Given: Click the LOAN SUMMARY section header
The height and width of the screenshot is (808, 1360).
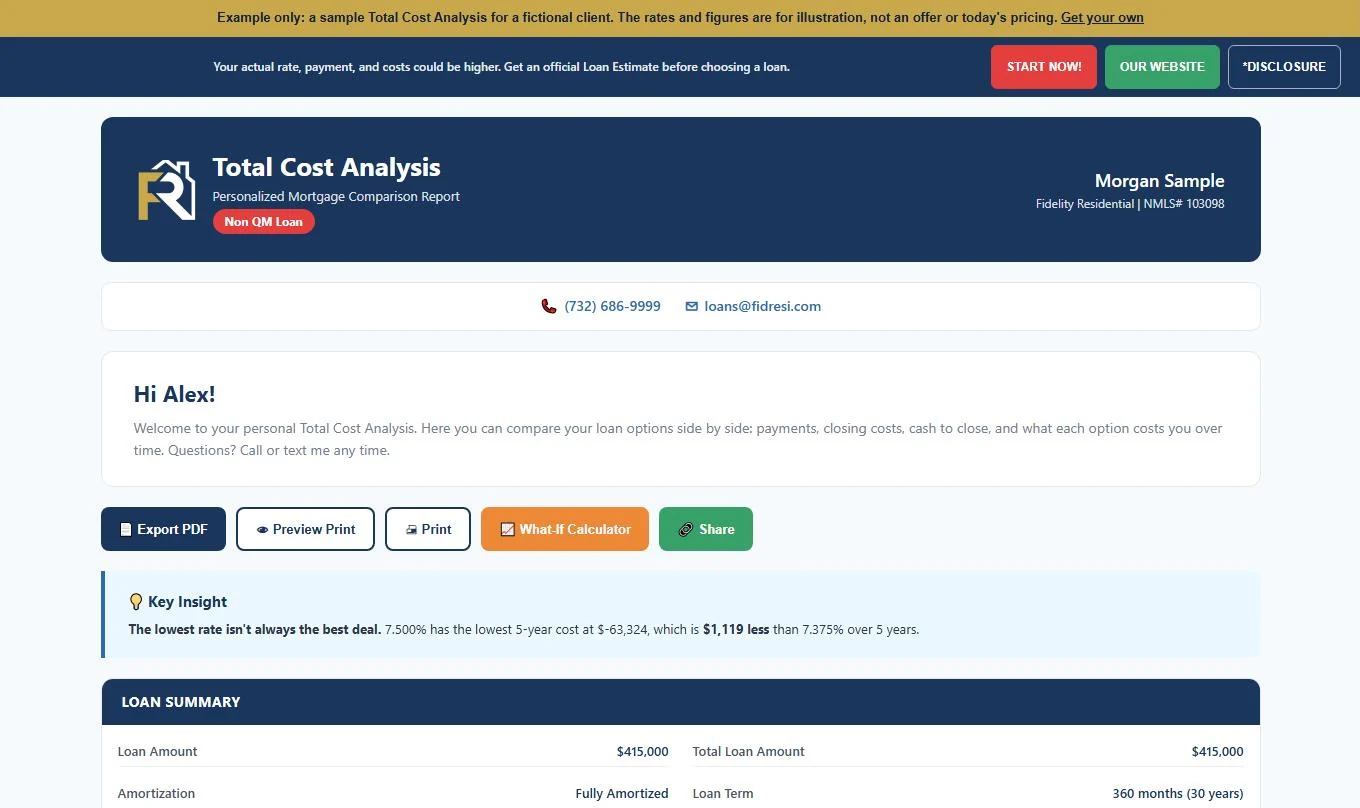Looking at the screenshot, I should point(681,702).
